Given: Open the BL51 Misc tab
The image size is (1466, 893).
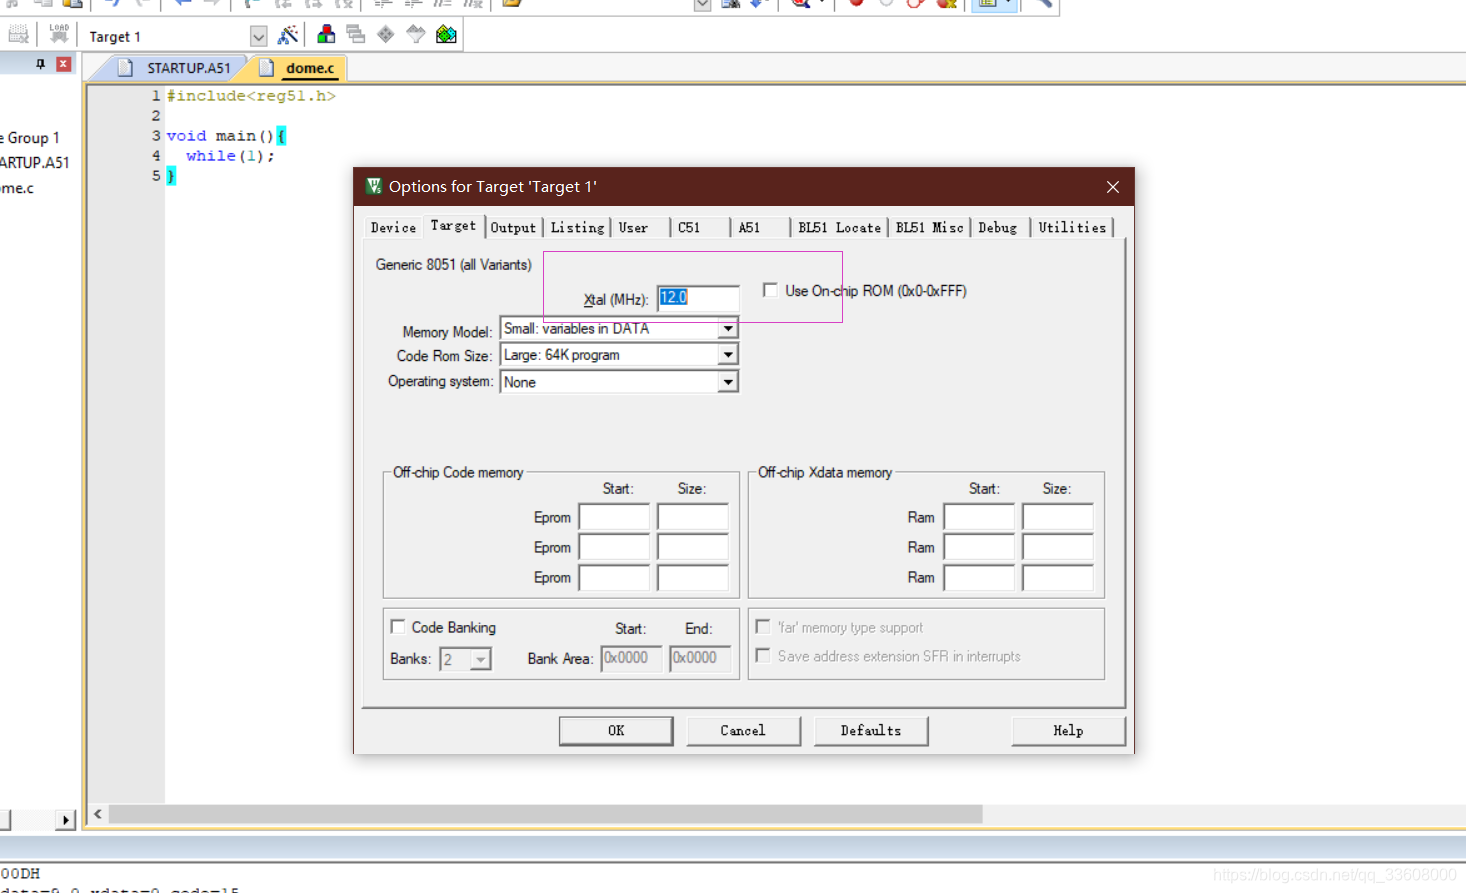Looking at the screenshot, I should [929, 228].
